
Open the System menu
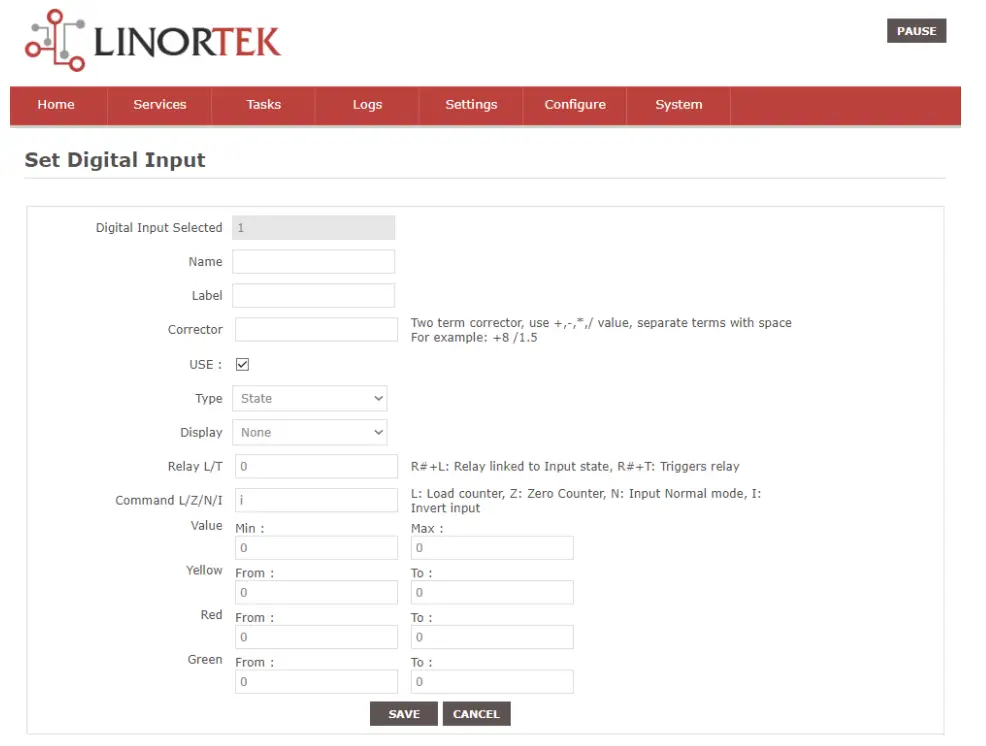679,105
